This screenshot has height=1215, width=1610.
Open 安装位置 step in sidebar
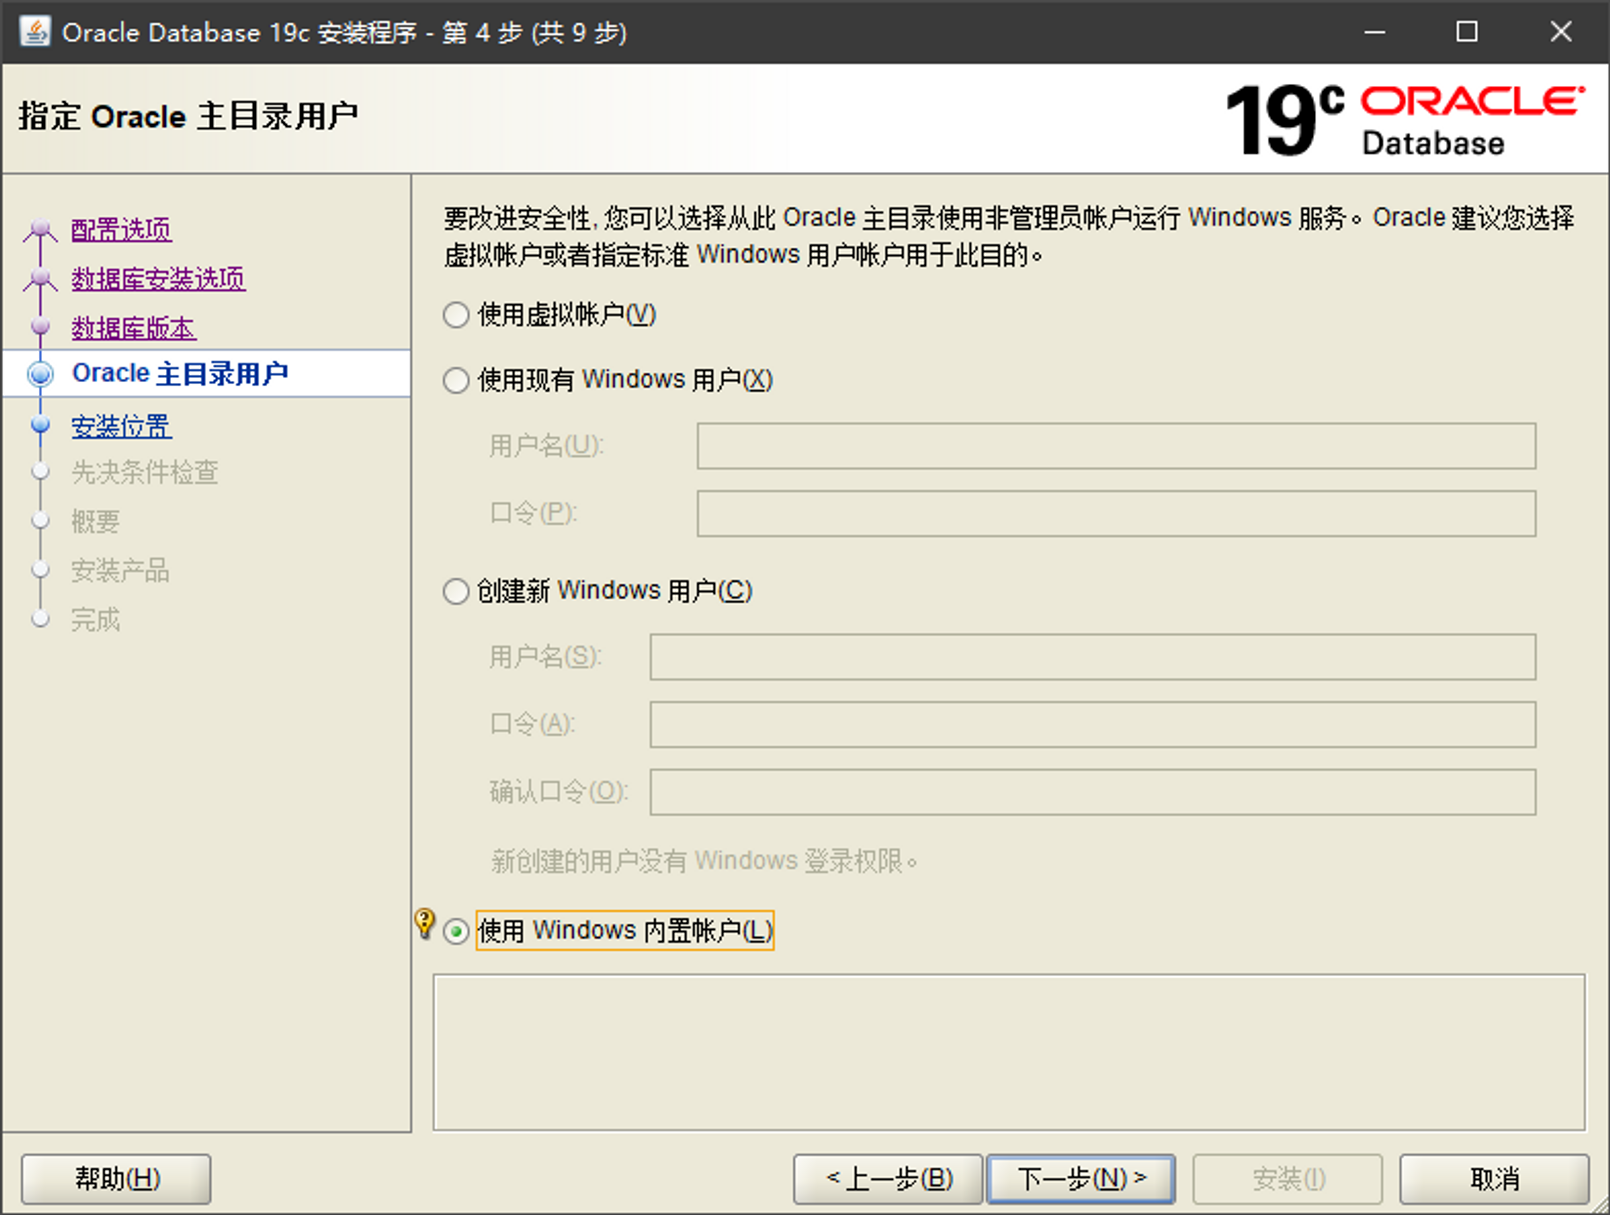pyautogui.click(x=121, y=427)
